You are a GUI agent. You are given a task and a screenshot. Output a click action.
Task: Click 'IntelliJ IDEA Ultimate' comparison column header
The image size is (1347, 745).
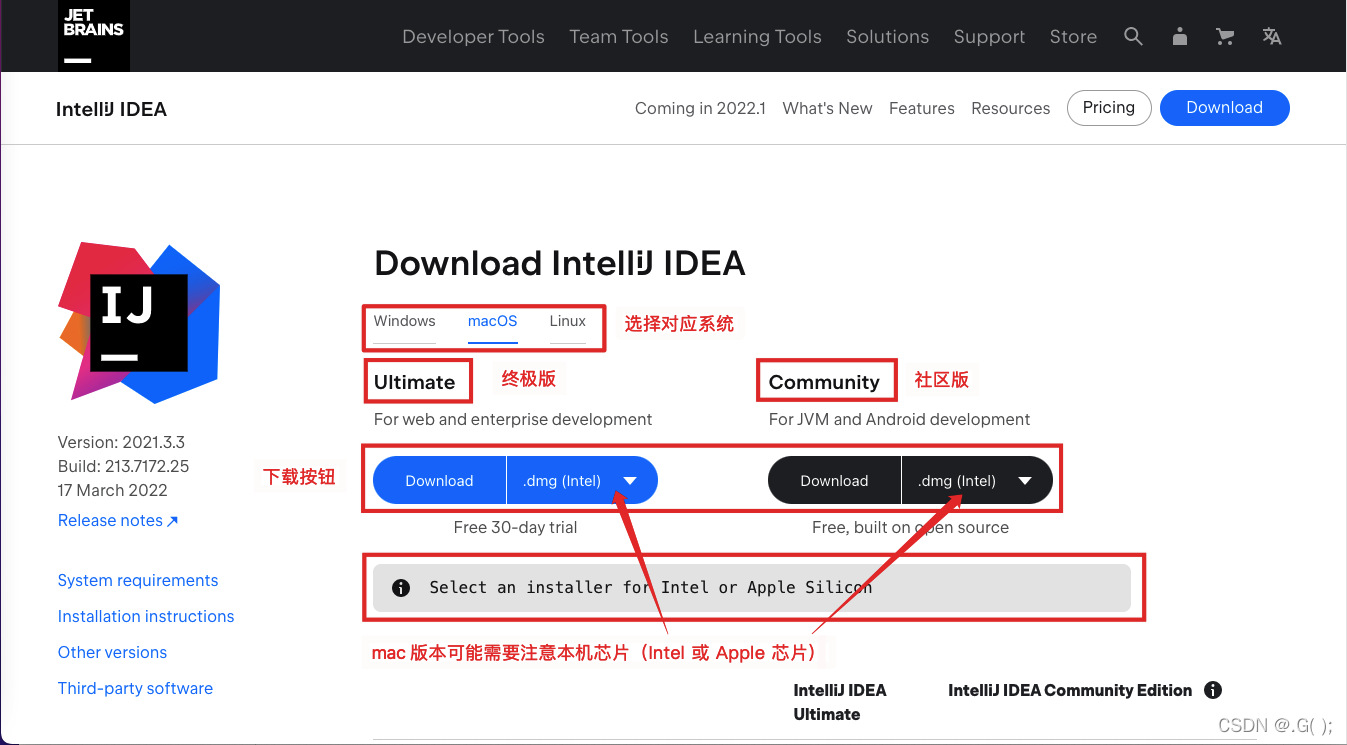pyautogui.click(x=840, y=702)
